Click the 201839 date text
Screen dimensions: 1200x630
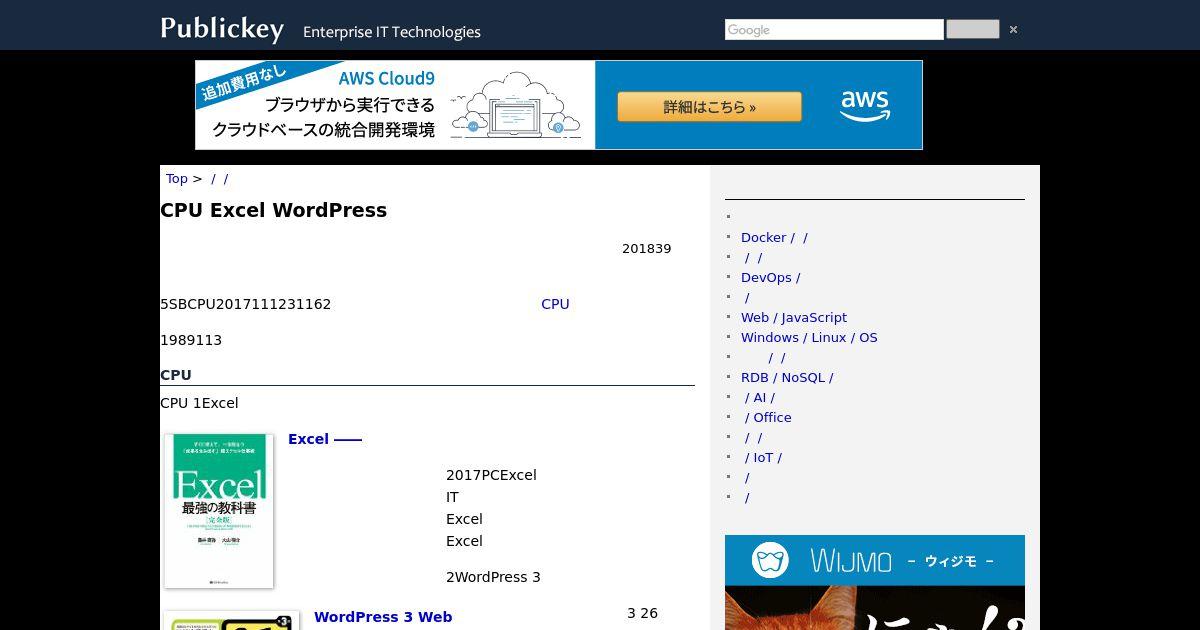pyautogui.click(x=646, y=249)
